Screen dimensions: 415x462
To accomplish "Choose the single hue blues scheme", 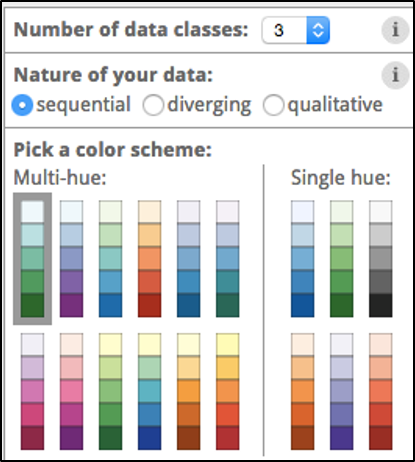I will 302,259.
